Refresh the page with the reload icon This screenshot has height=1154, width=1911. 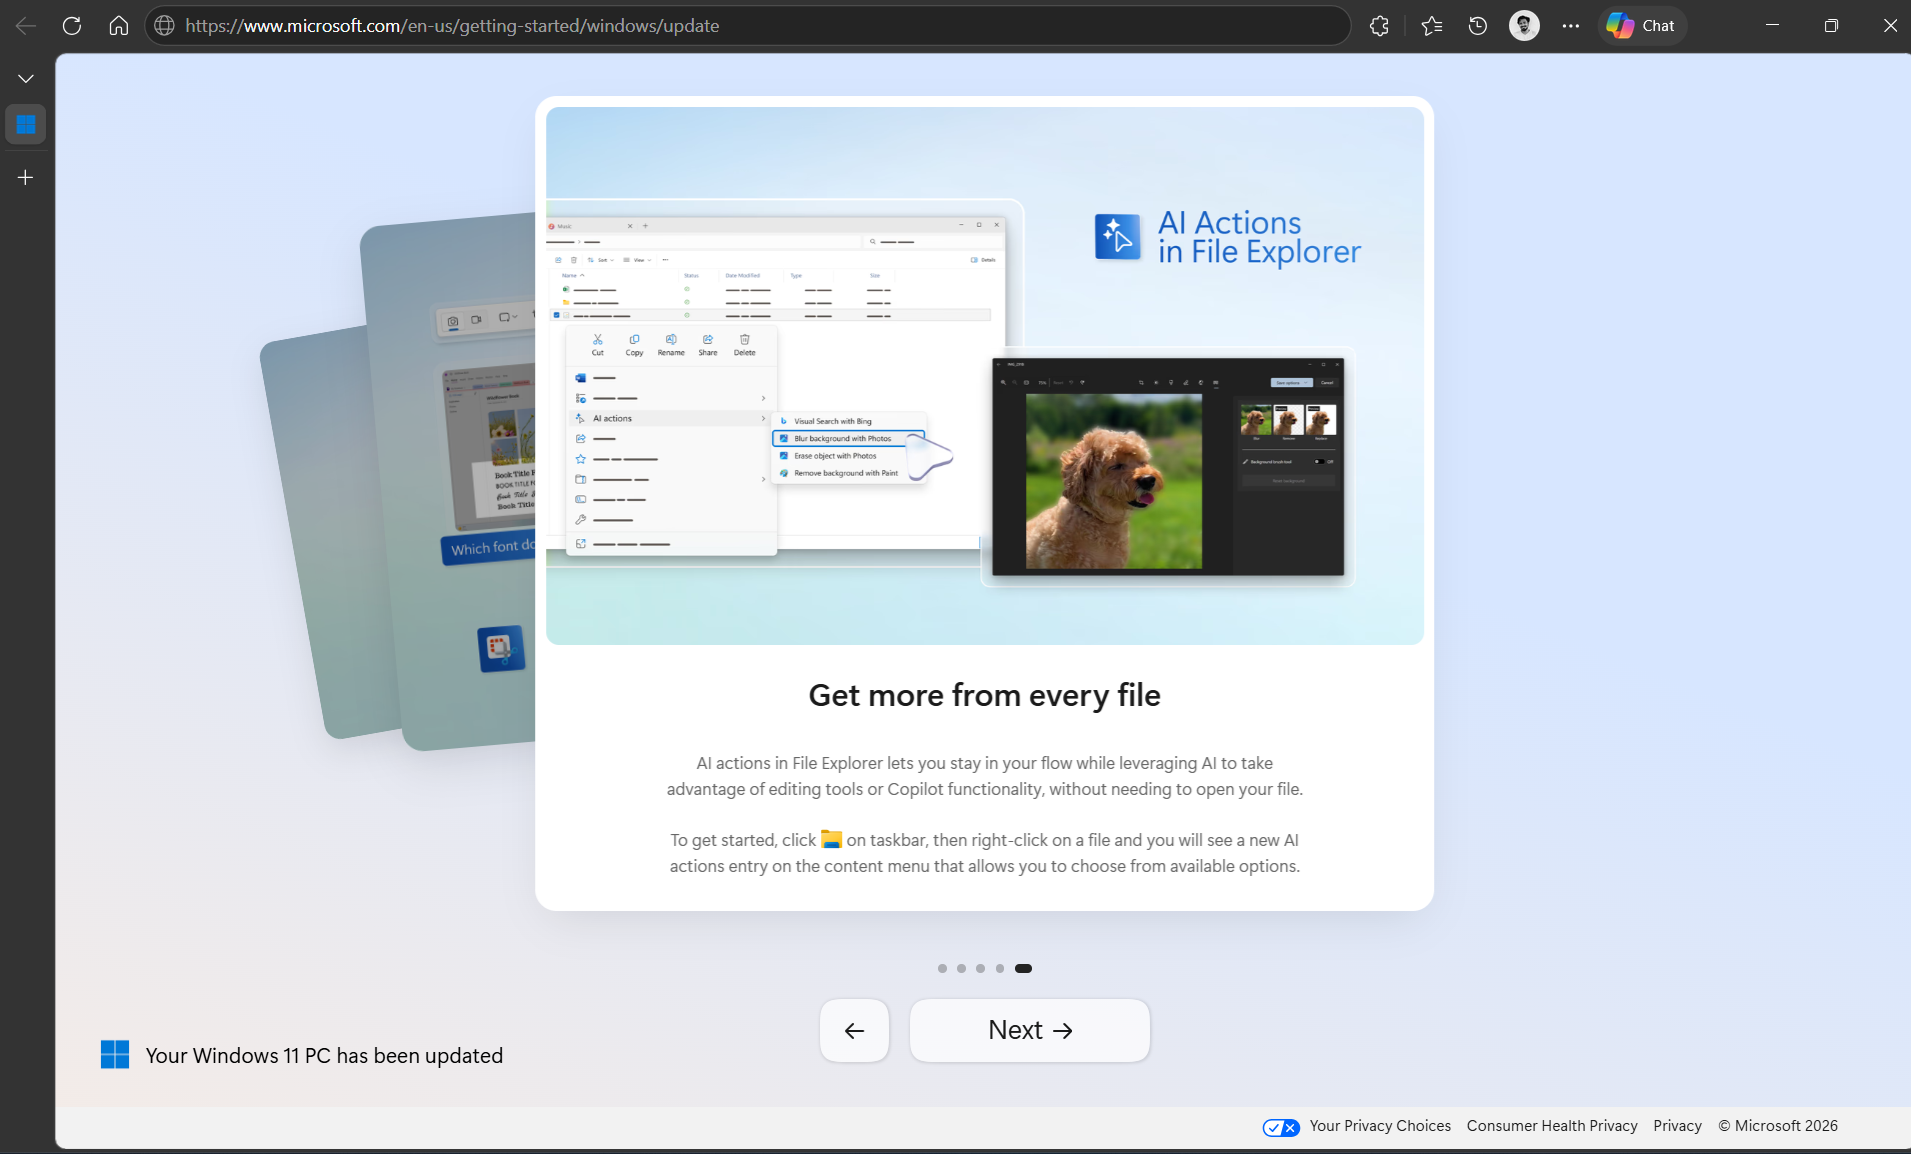click(71, 25)
